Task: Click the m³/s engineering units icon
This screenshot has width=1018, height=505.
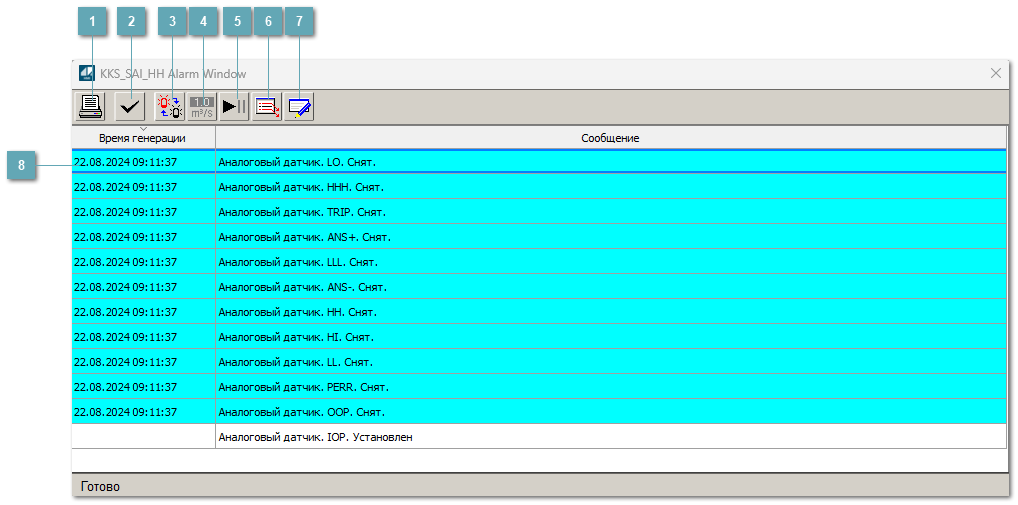Action: pyautogui.click(x=202, y=106)
